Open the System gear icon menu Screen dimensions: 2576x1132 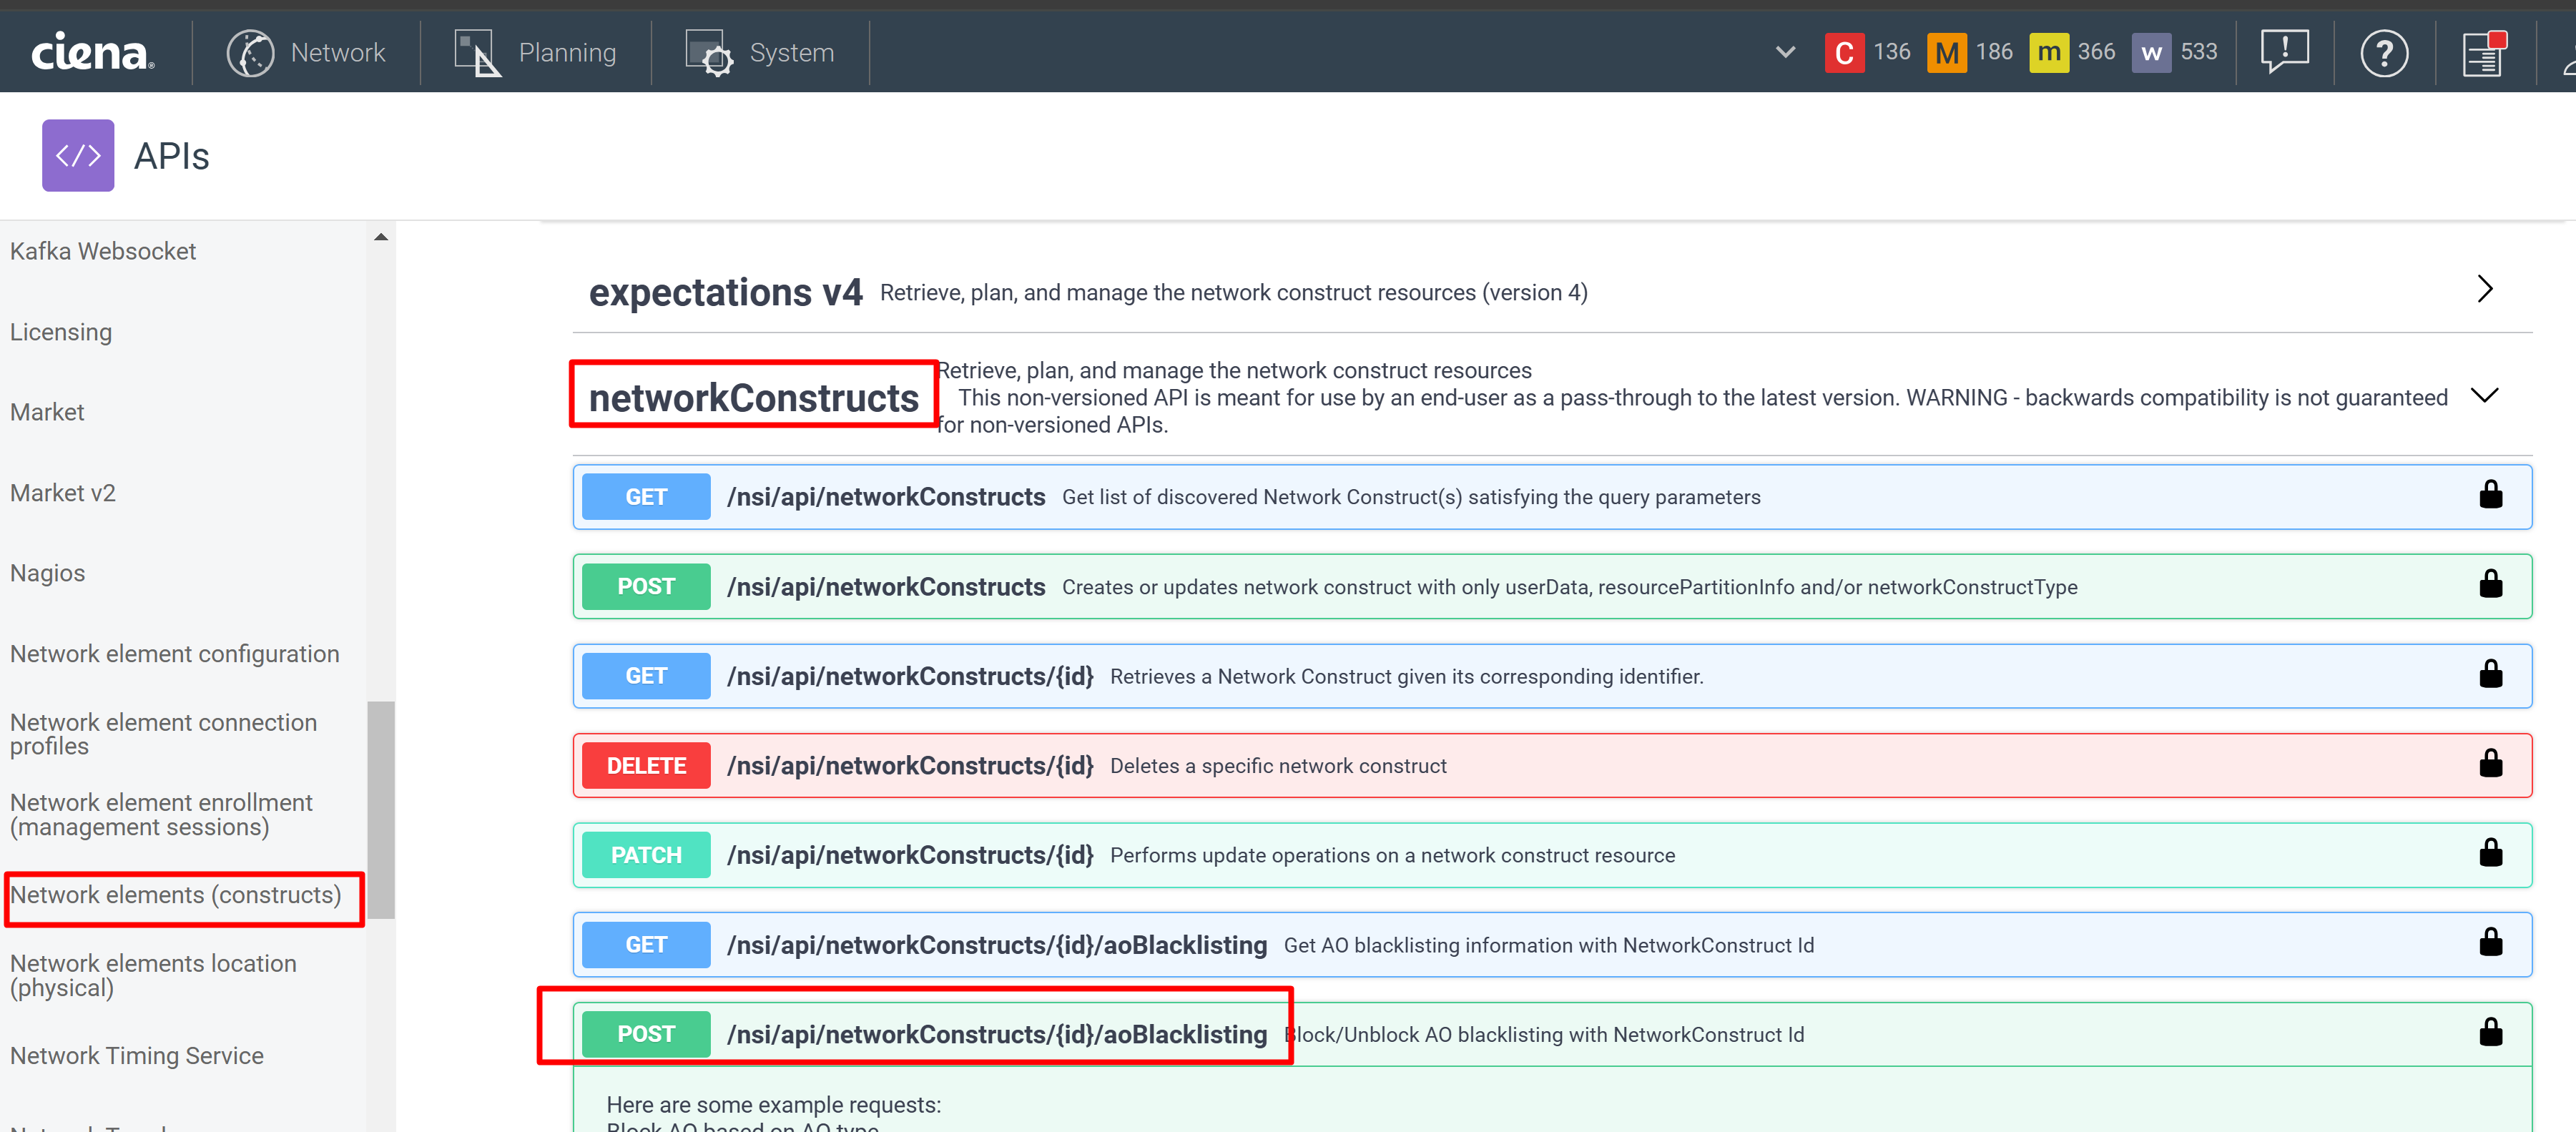coord(709,52)
